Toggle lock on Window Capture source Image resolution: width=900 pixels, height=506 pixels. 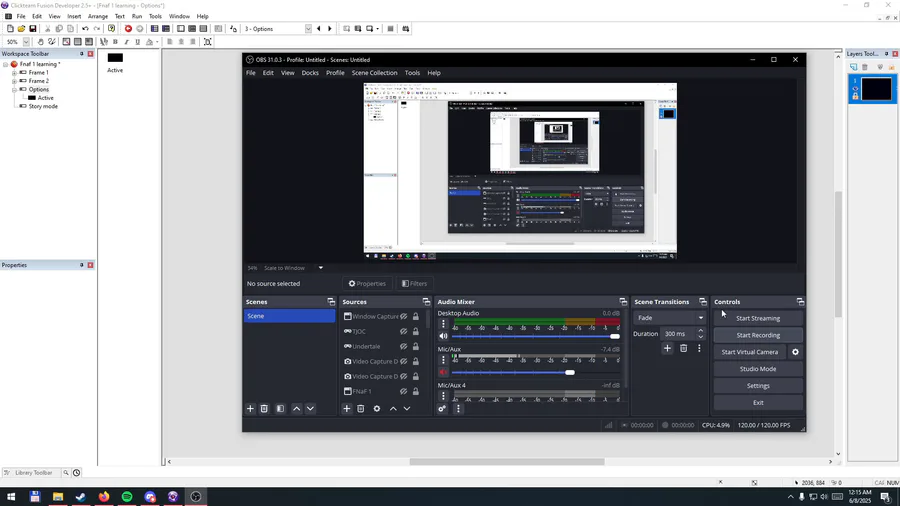pyautogui.click(x=416, y=316)
